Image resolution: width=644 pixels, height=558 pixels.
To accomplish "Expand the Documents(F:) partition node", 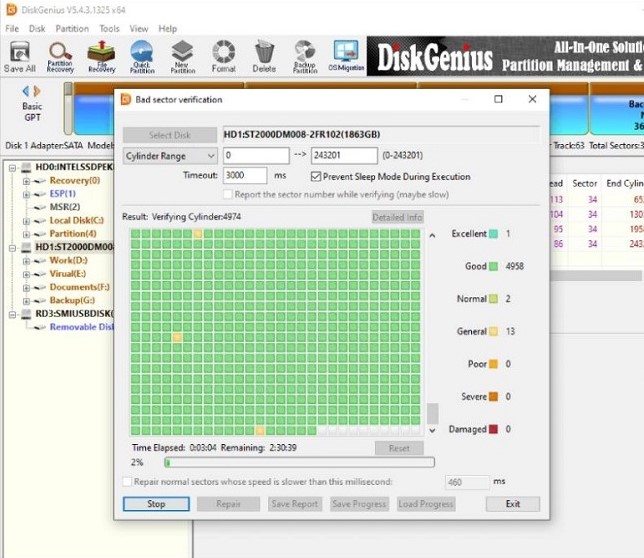I will [26, 287].
